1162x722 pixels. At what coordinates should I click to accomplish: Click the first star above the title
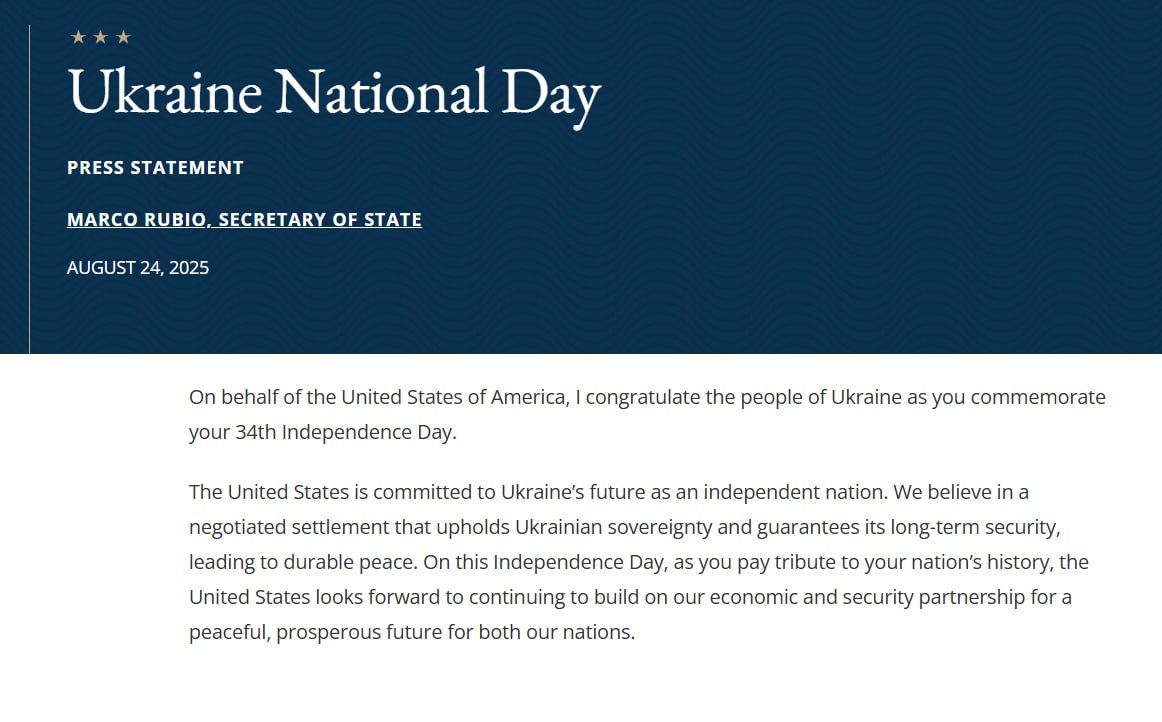(78, 38)
